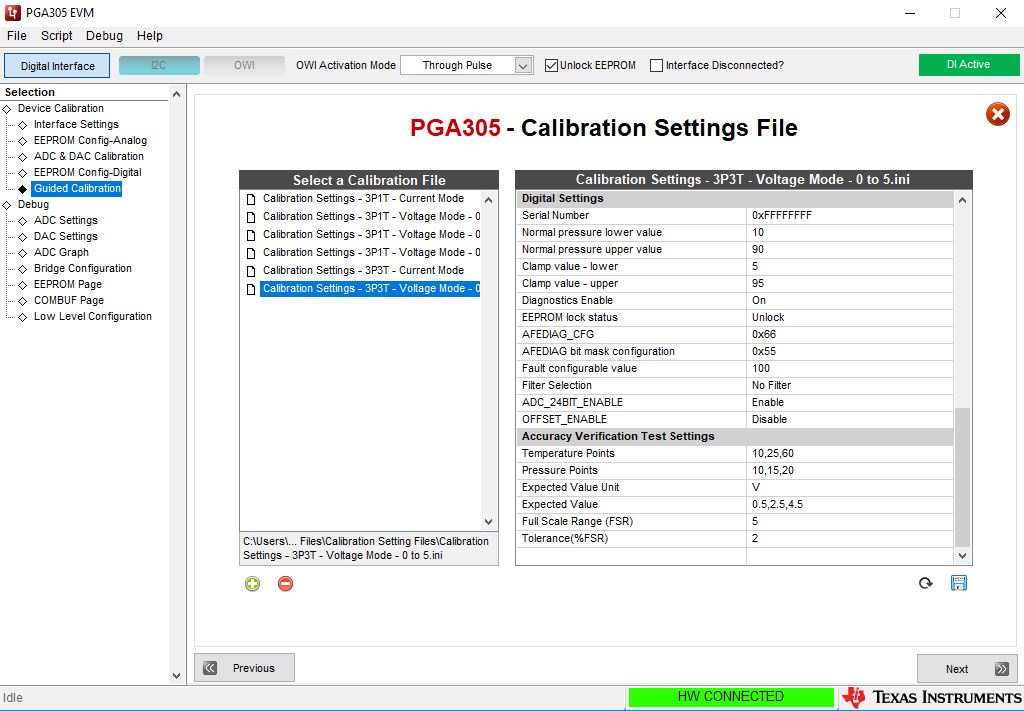Click file icon of selected 3P3T Voltage Mode
The image size is (1024, 711).
[x=251, y=289]
